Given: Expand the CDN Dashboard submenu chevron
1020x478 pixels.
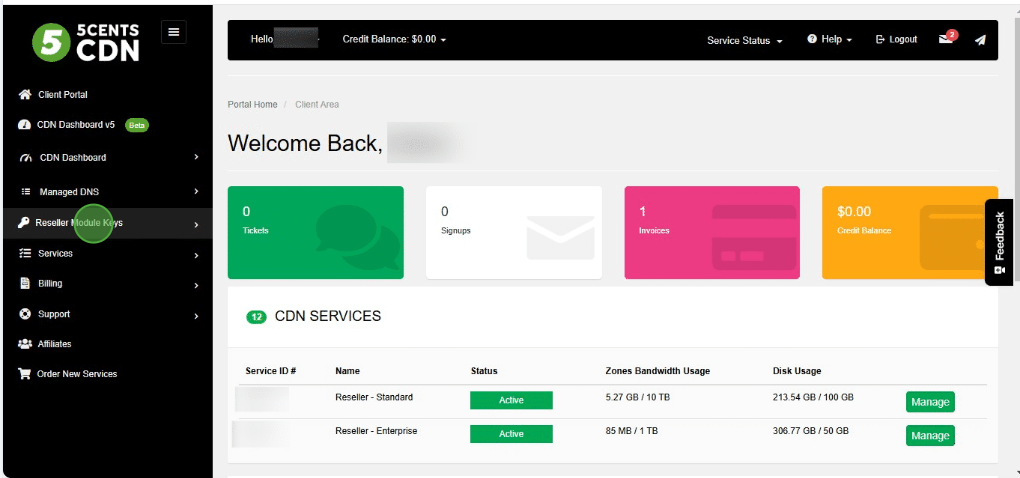Looking at the screenshot, I should 196,157.
